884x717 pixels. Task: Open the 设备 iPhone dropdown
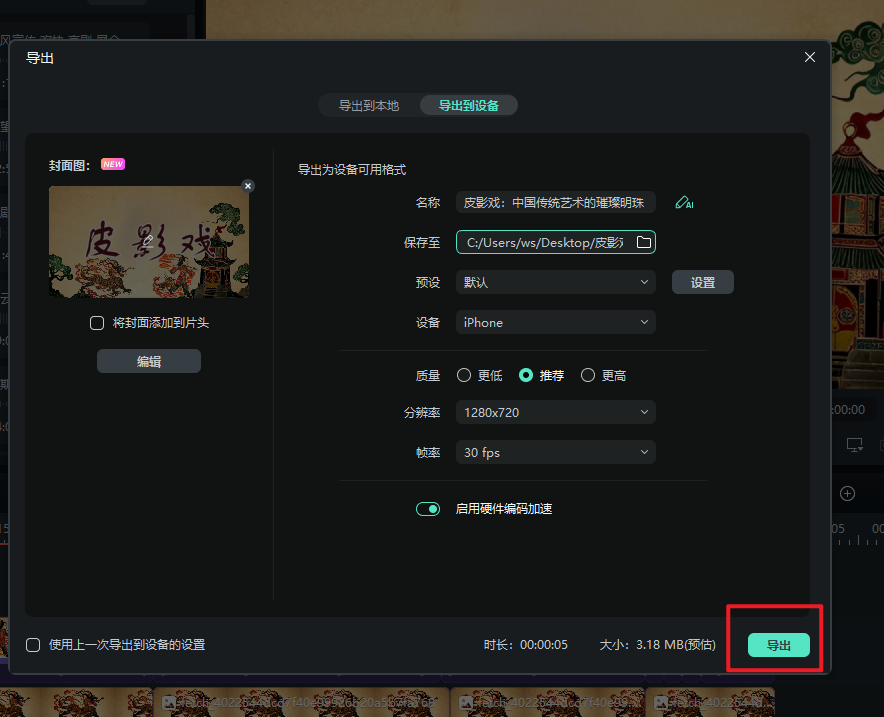click(555, 322)
